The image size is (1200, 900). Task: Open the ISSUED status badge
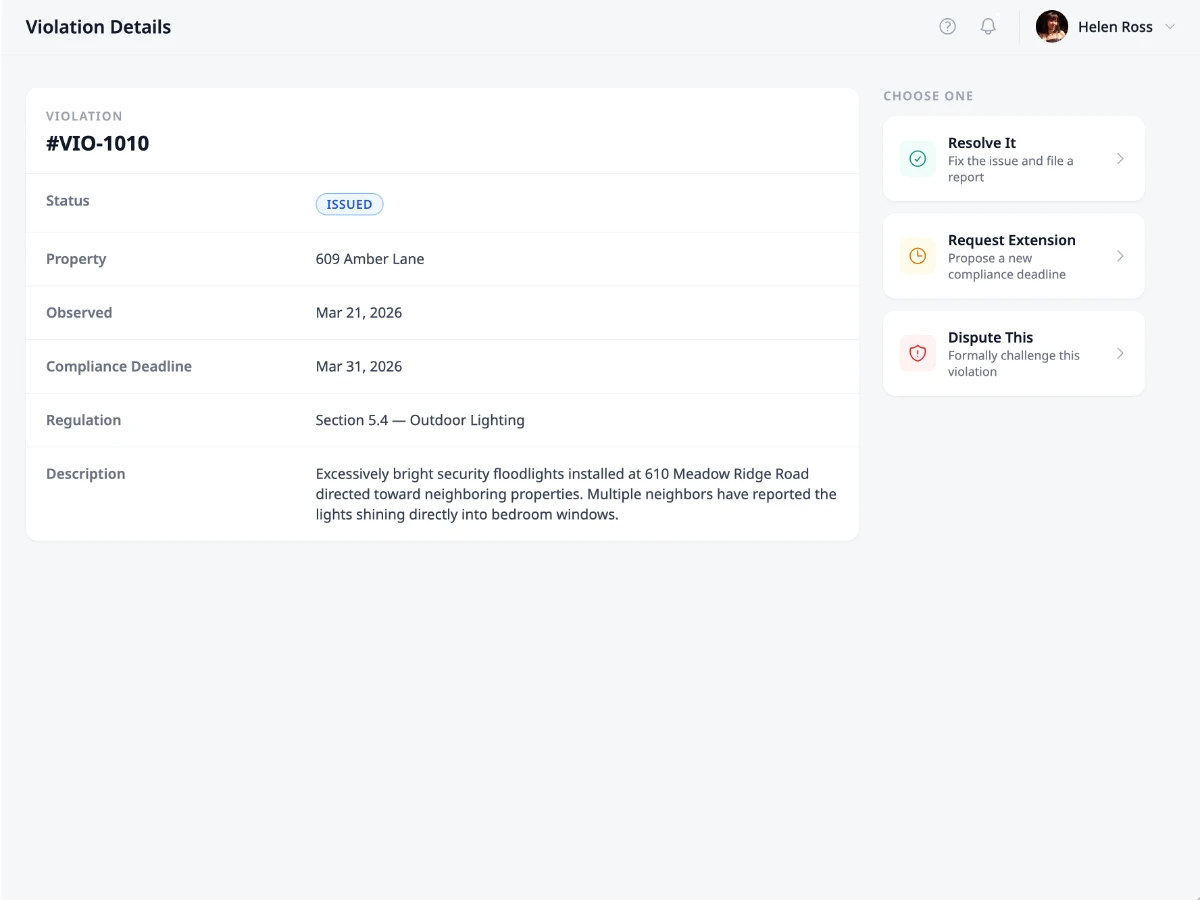(x=349, y=204)
